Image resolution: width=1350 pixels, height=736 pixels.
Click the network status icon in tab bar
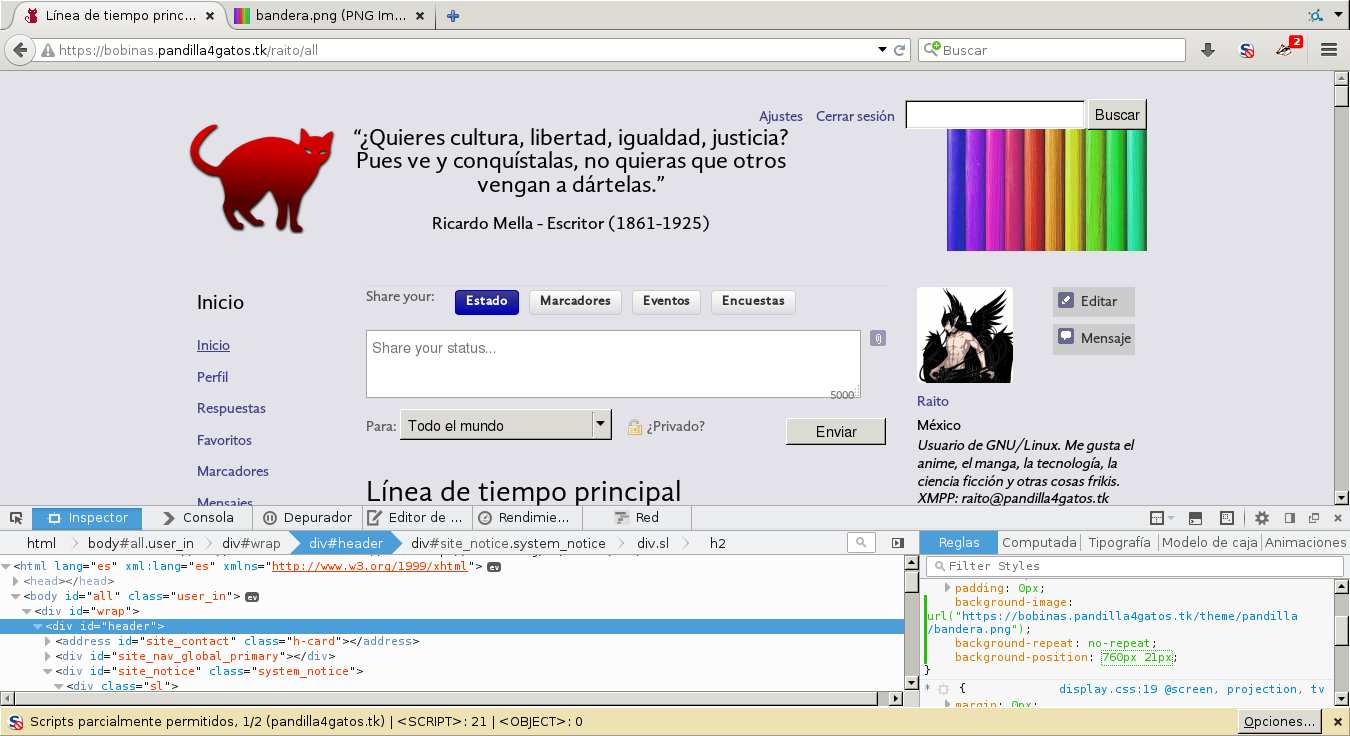coord(1317,16)
